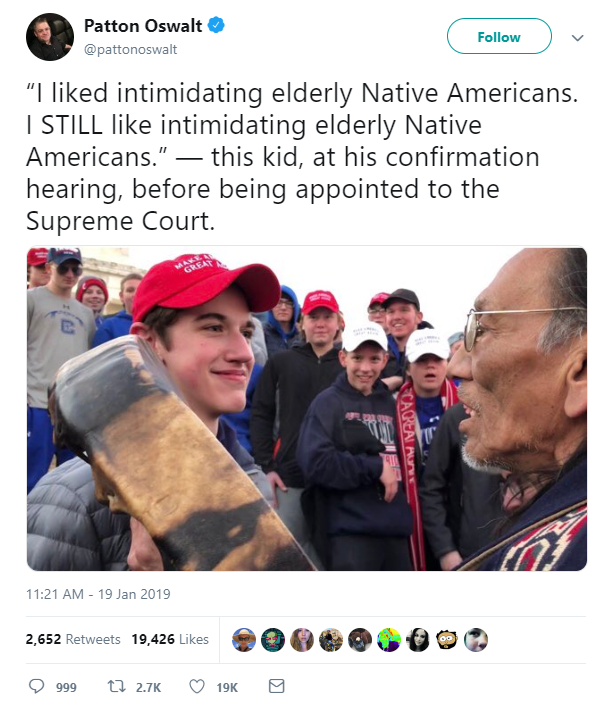Open the Patton Oswalt display name link

point(143,26)
